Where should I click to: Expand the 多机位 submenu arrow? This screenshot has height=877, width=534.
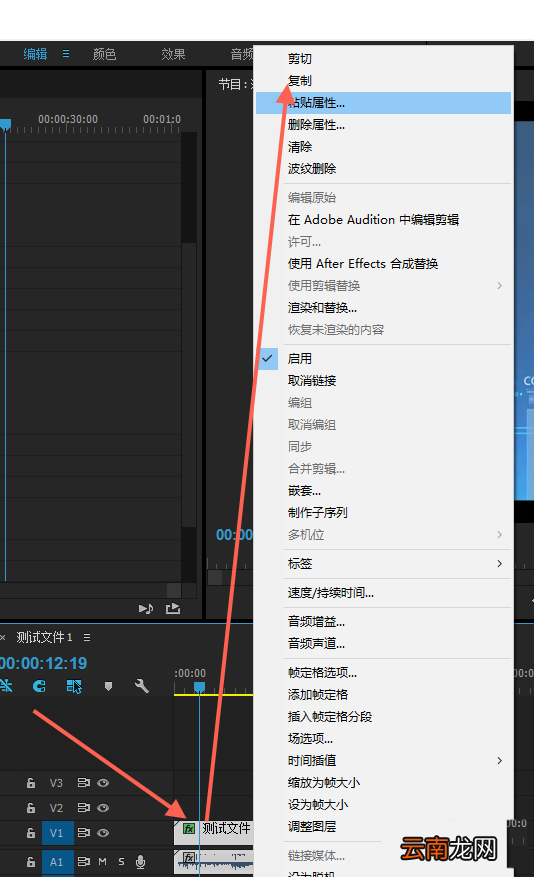[x=499, y=535]
